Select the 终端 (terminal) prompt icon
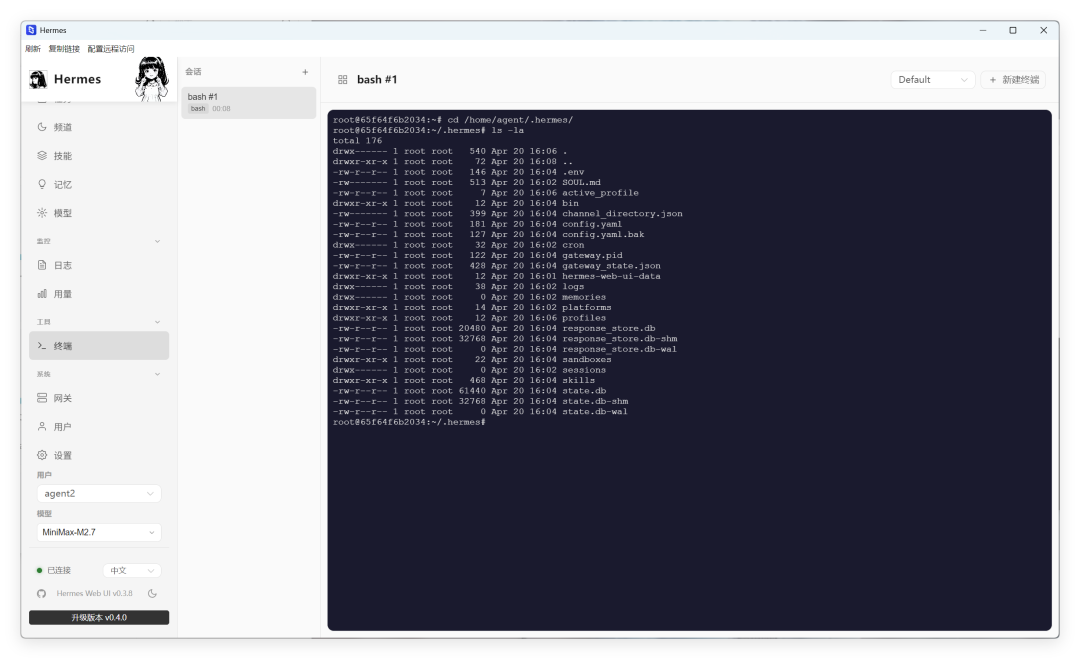1080x659 pixels. tap(42, 346)
